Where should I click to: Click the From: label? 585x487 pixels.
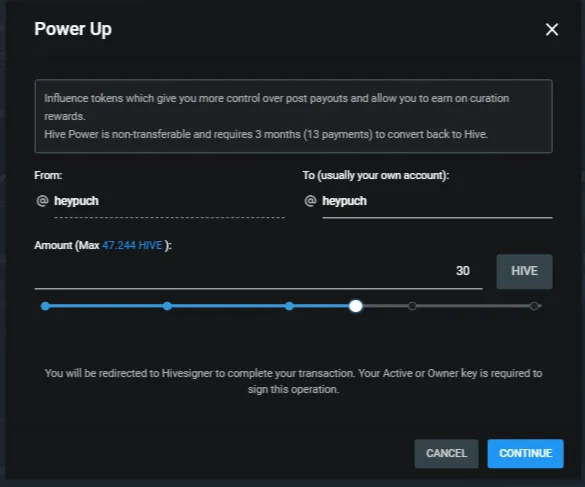(48, 175)
